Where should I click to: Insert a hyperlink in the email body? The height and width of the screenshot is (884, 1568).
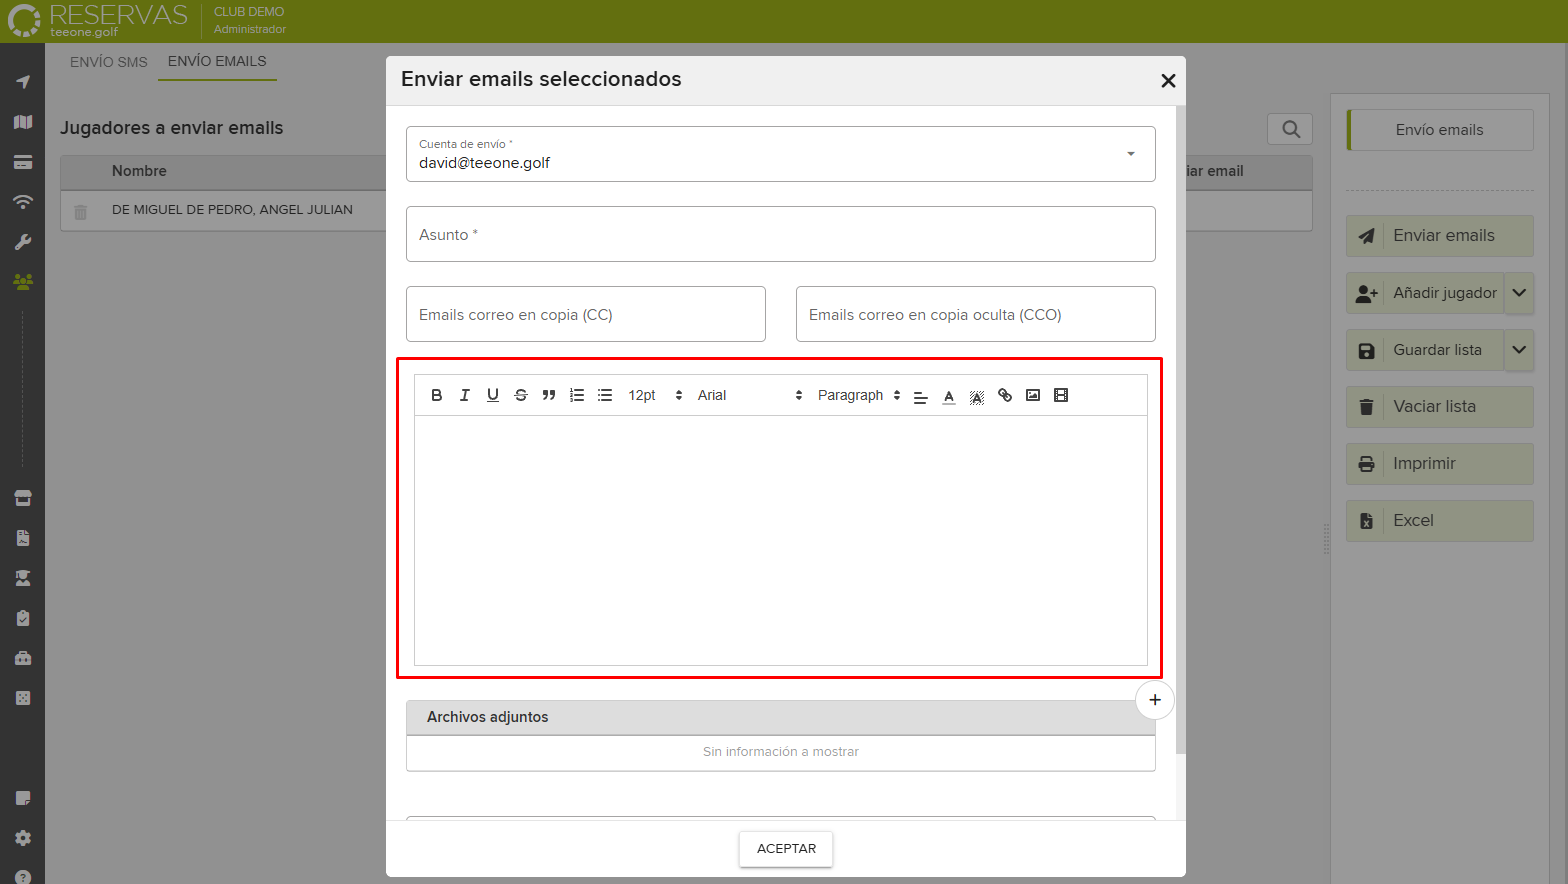1005,395
